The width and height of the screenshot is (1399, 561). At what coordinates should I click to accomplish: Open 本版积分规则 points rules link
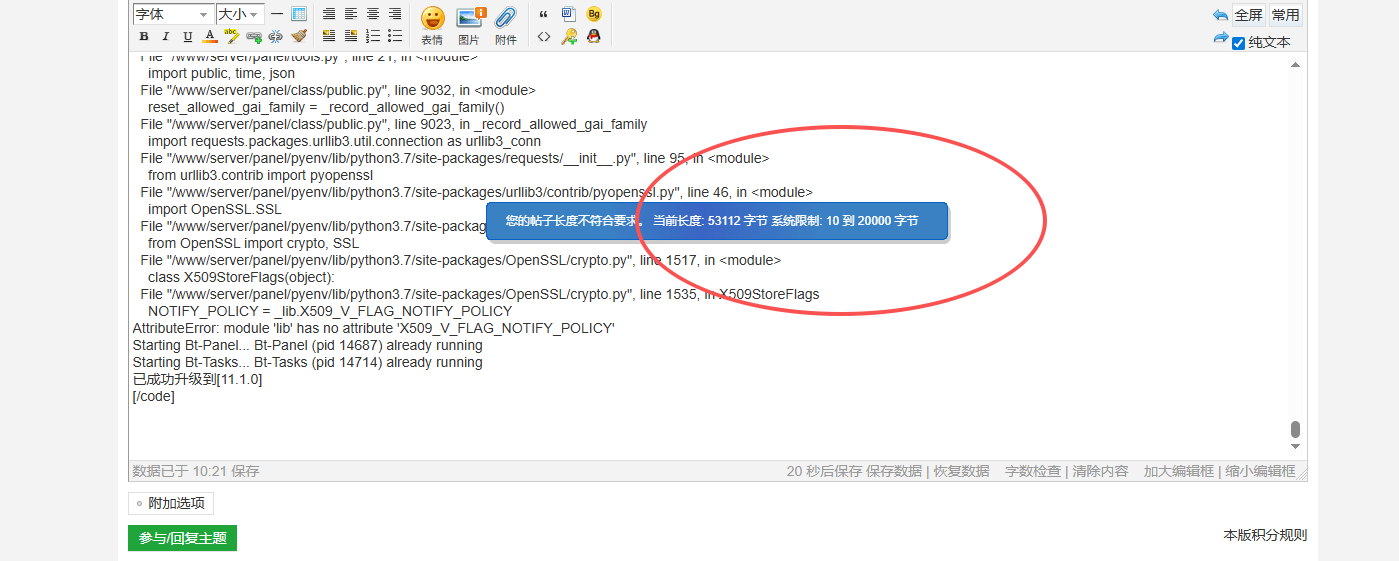point(1265,535)
